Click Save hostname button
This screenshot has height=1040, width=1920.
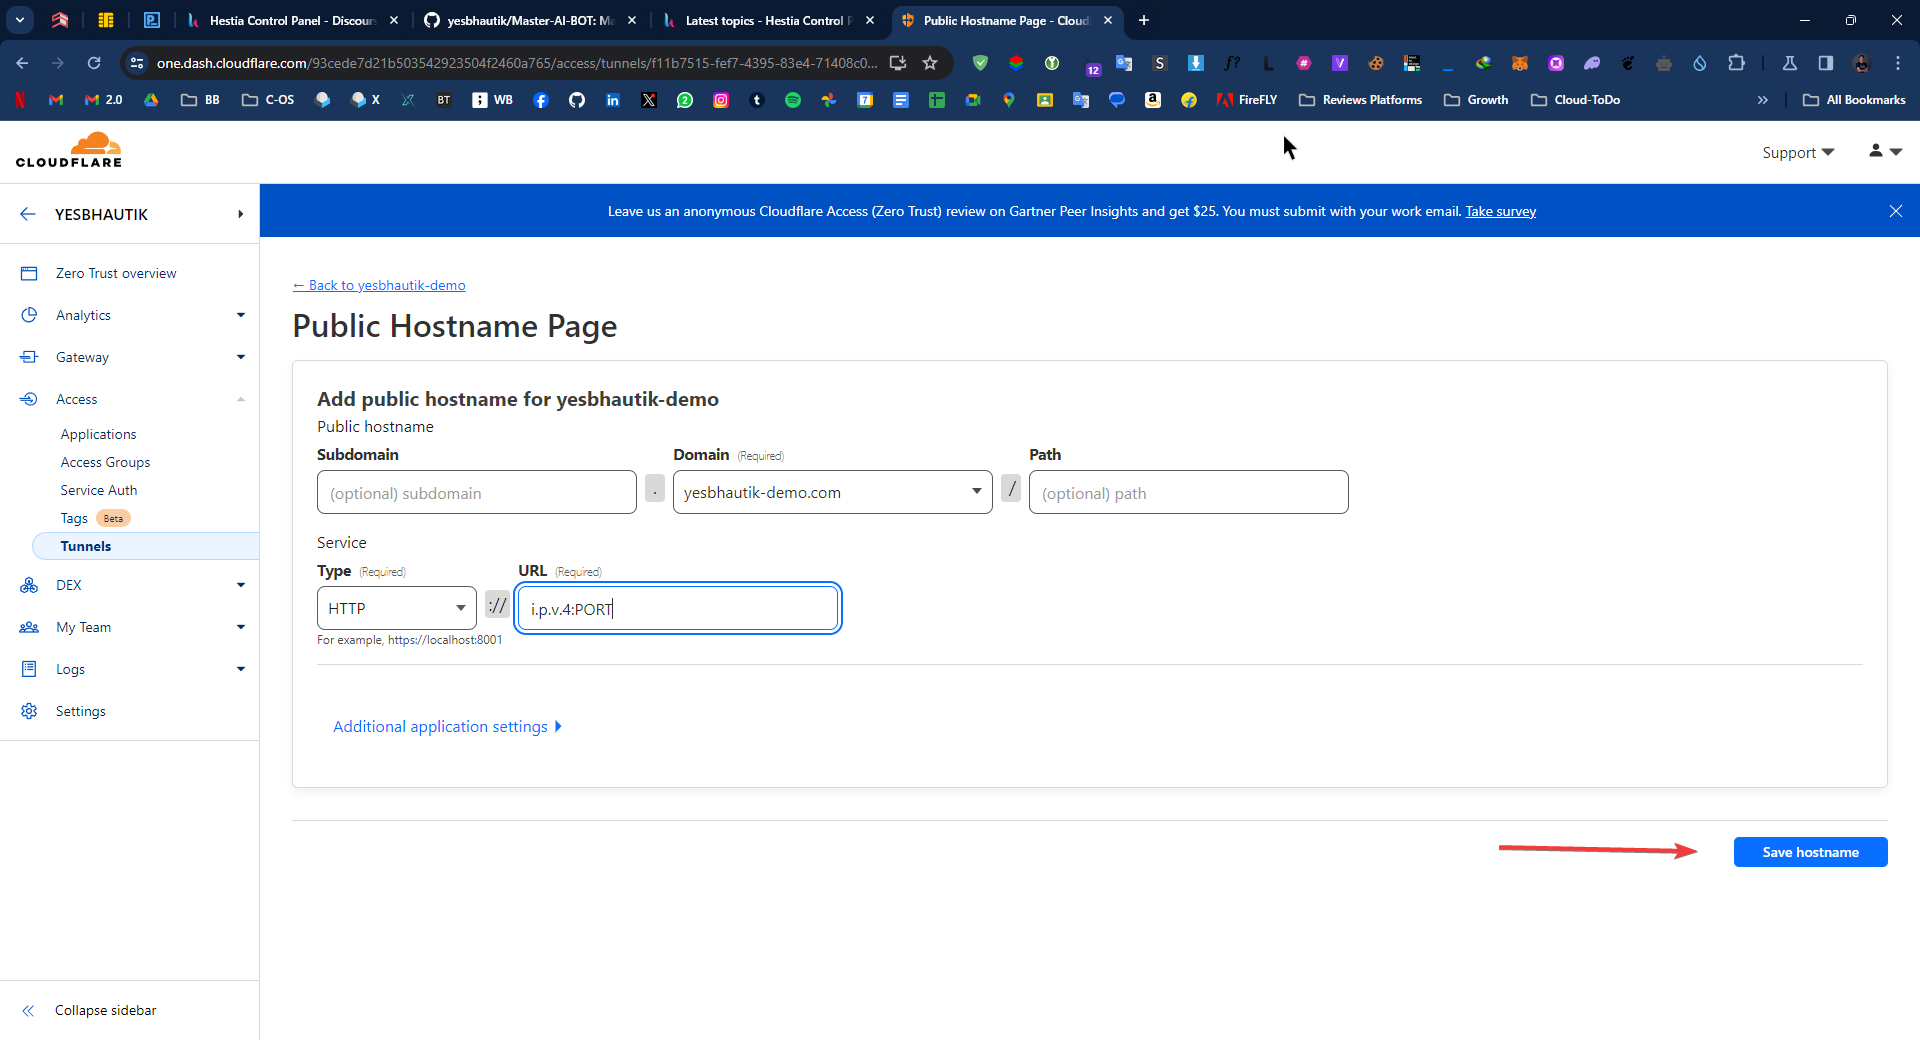tap(1810, 852)
